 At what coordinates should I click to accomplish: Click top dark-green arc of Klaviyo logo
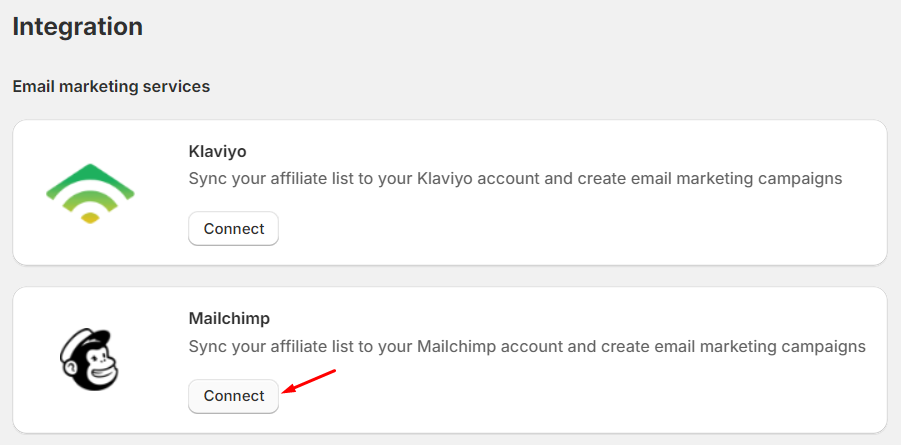tap(90, 173)
